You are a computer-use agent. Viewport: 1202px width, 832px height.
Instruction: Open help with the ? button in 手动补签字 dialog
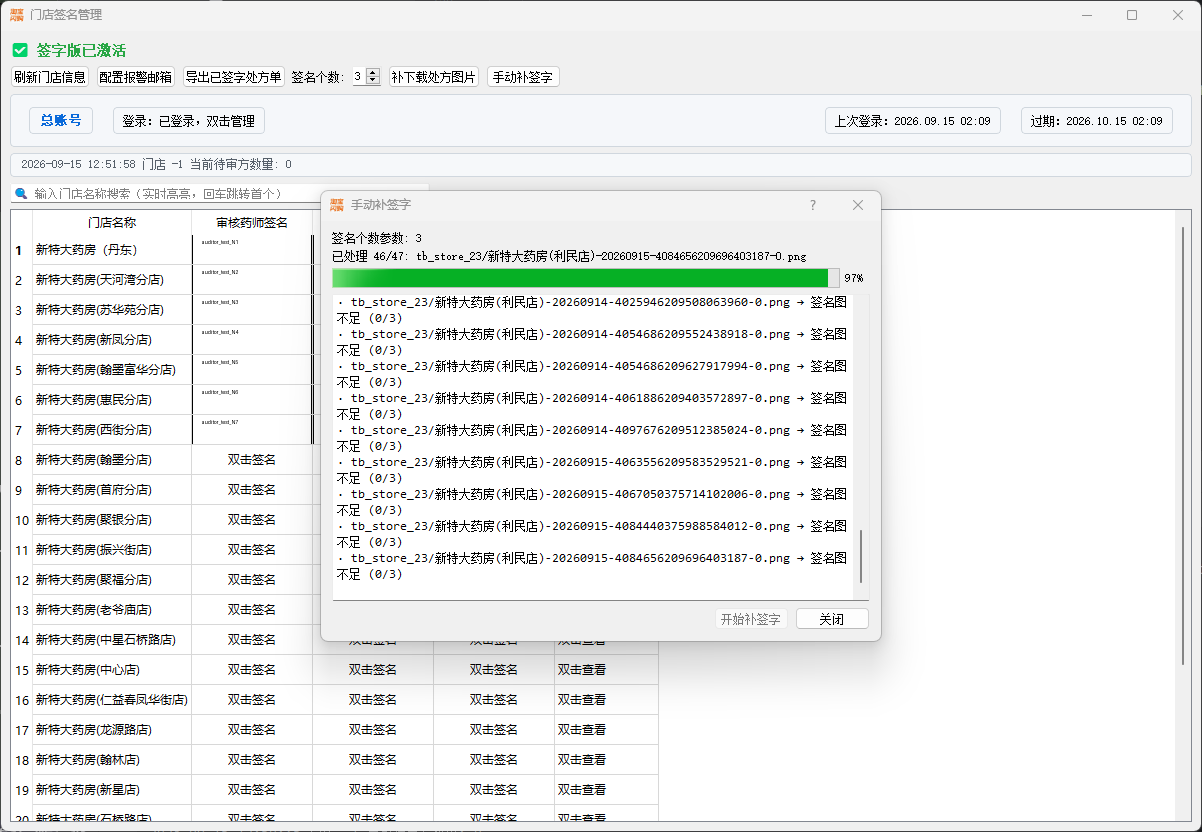pos(813,205)
